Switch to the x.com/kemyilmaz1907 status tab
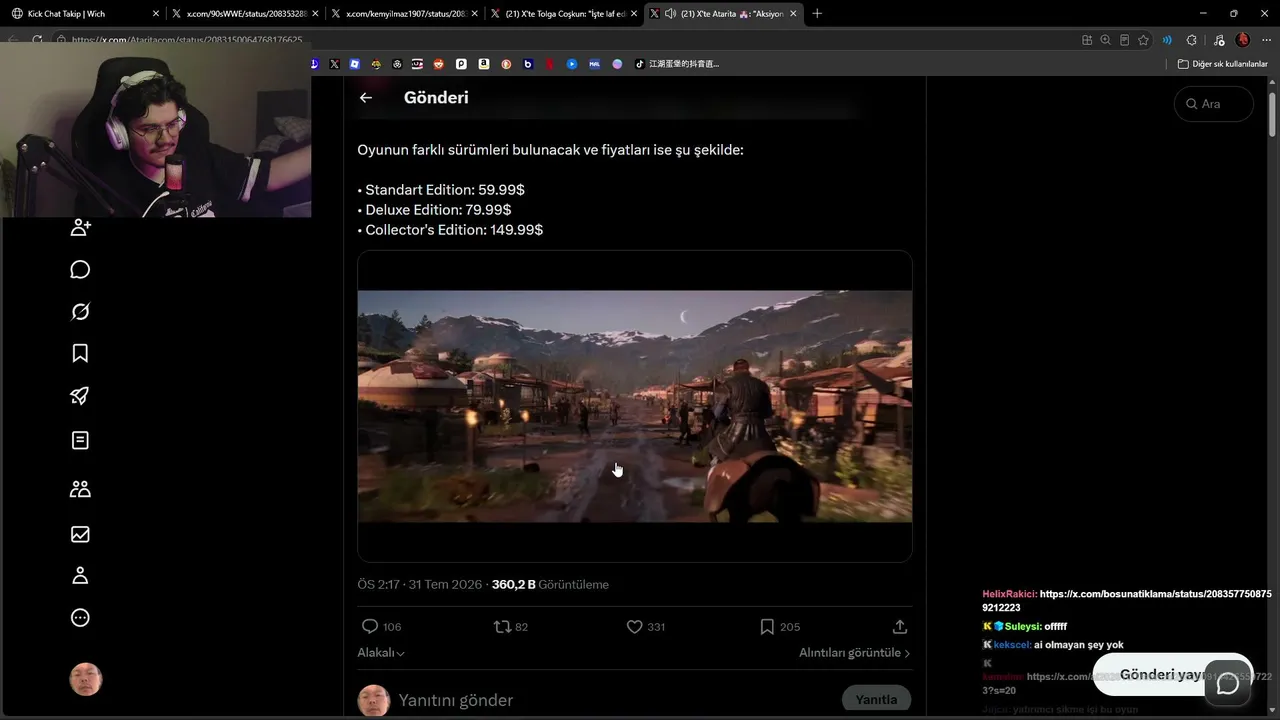Screen dimensions: 1280x720 click(404, 14)
